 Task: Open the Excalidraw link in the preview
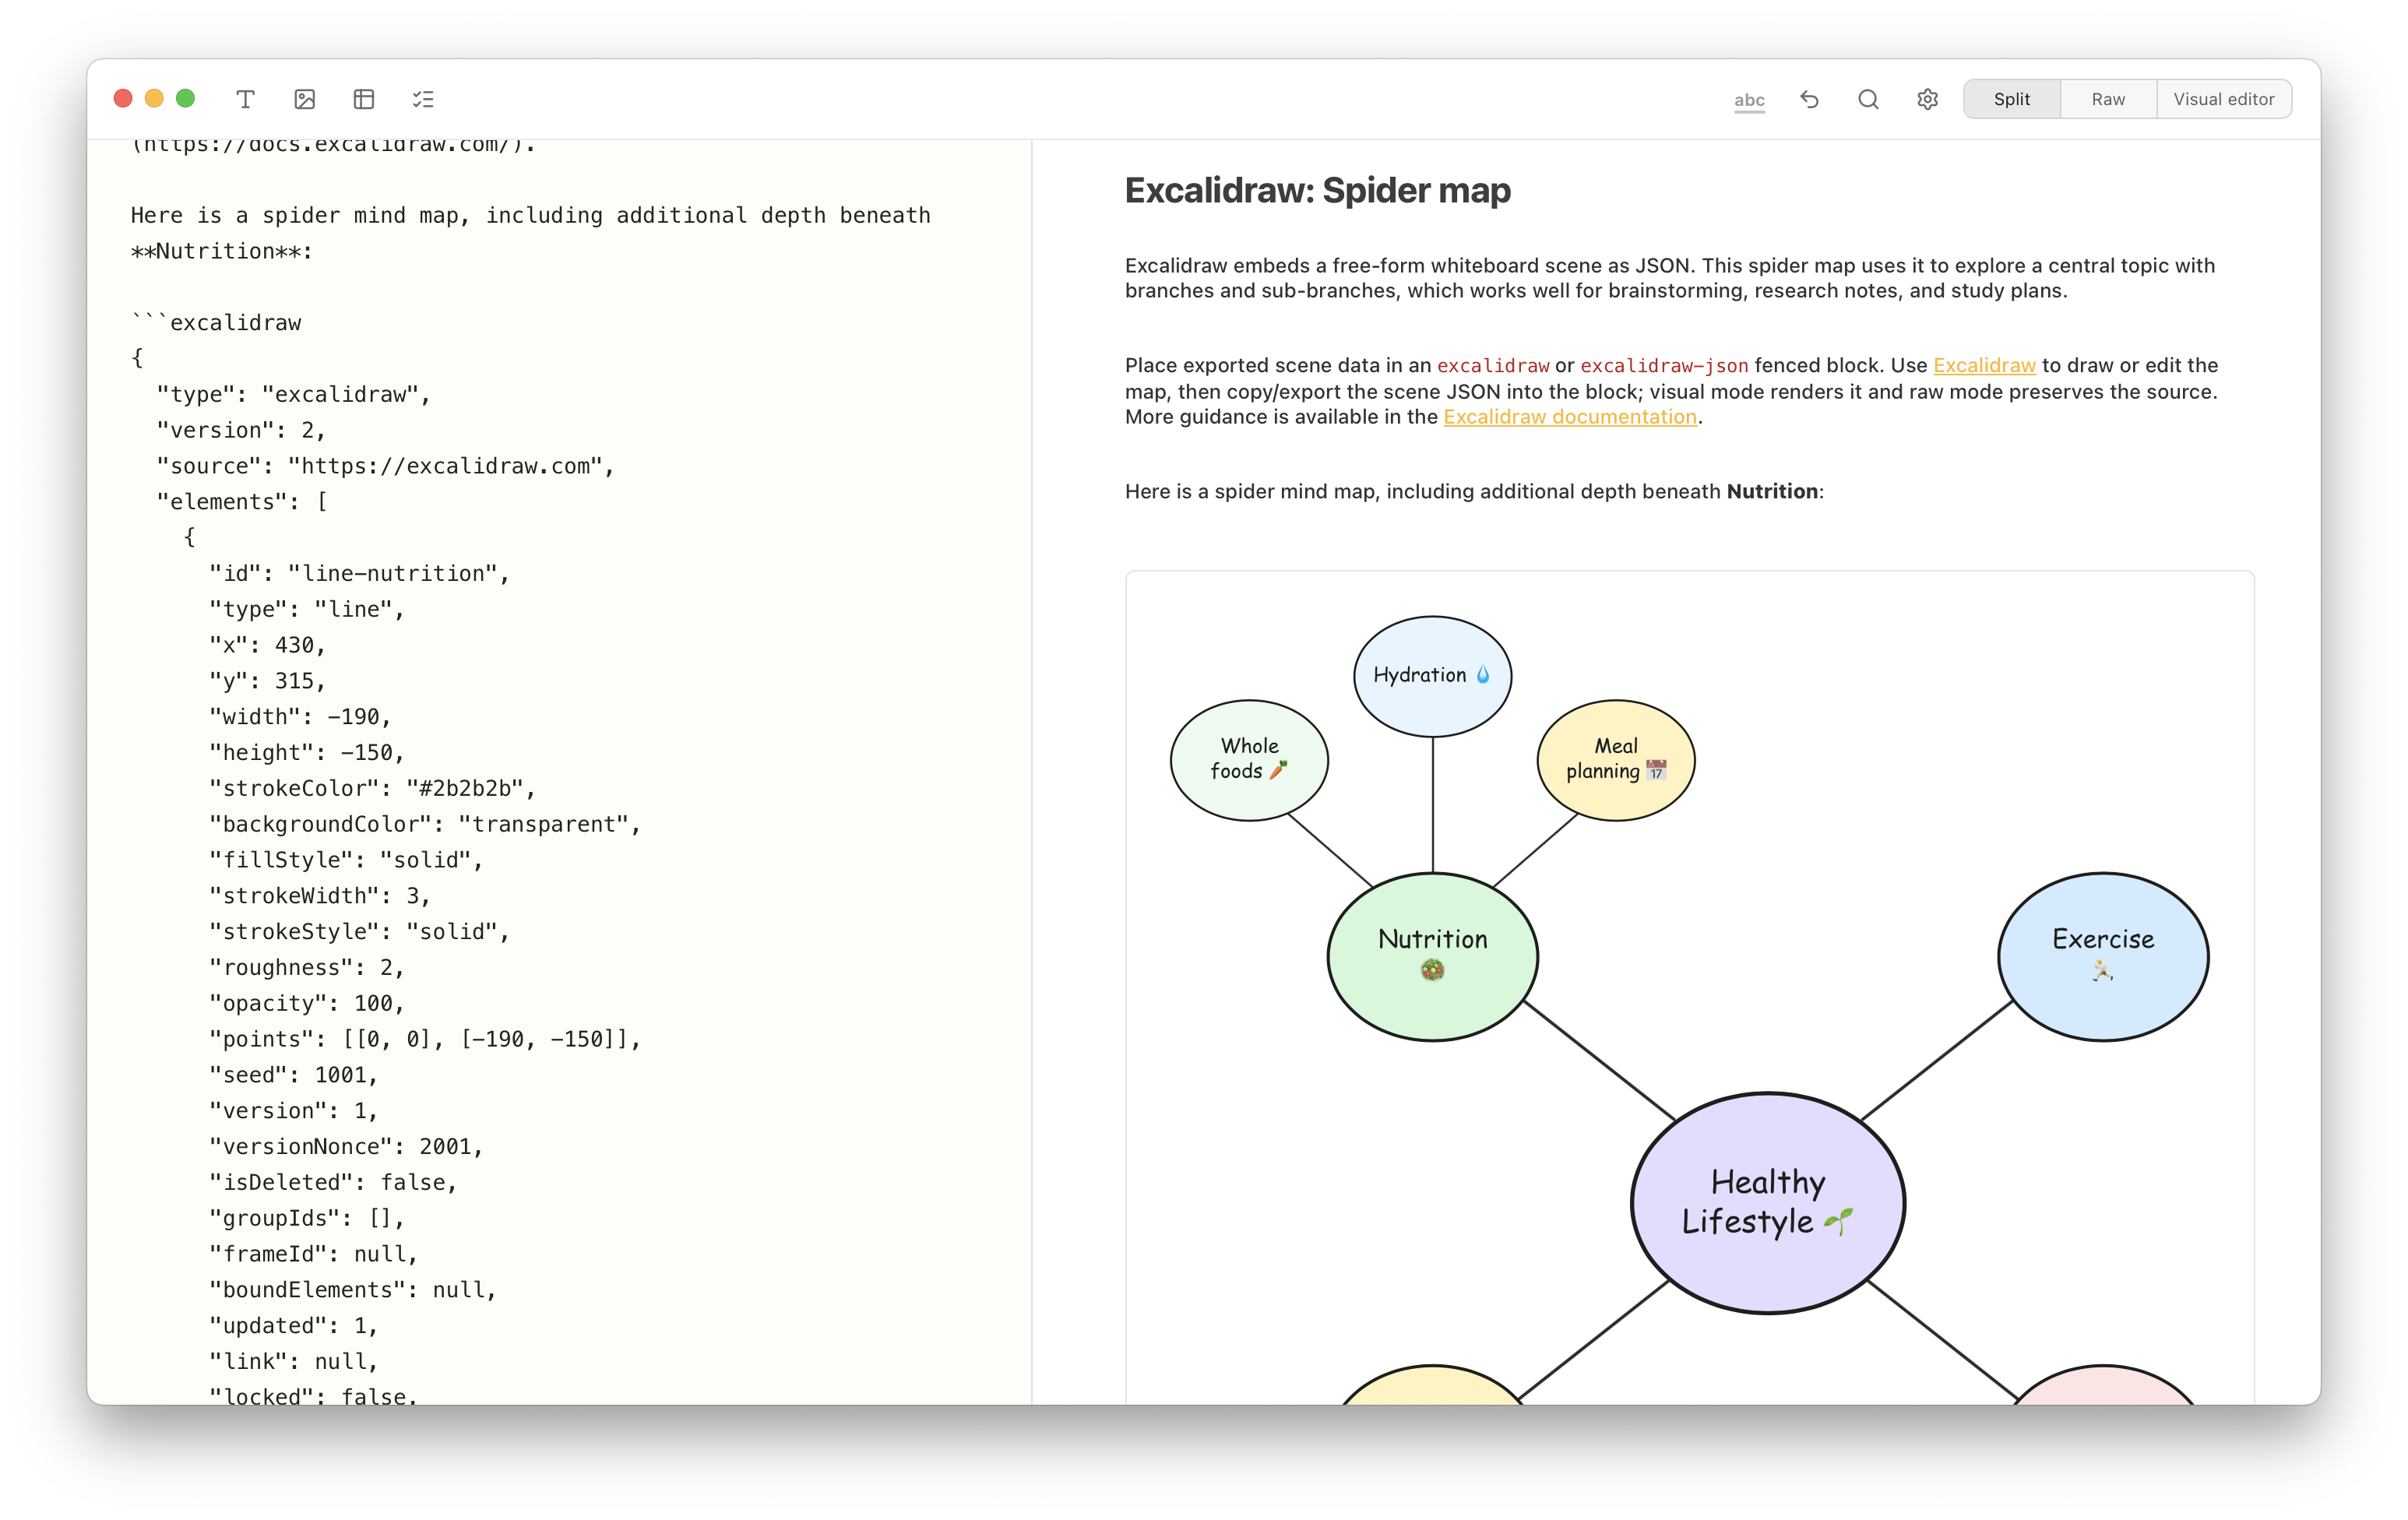coord(1984,365)
